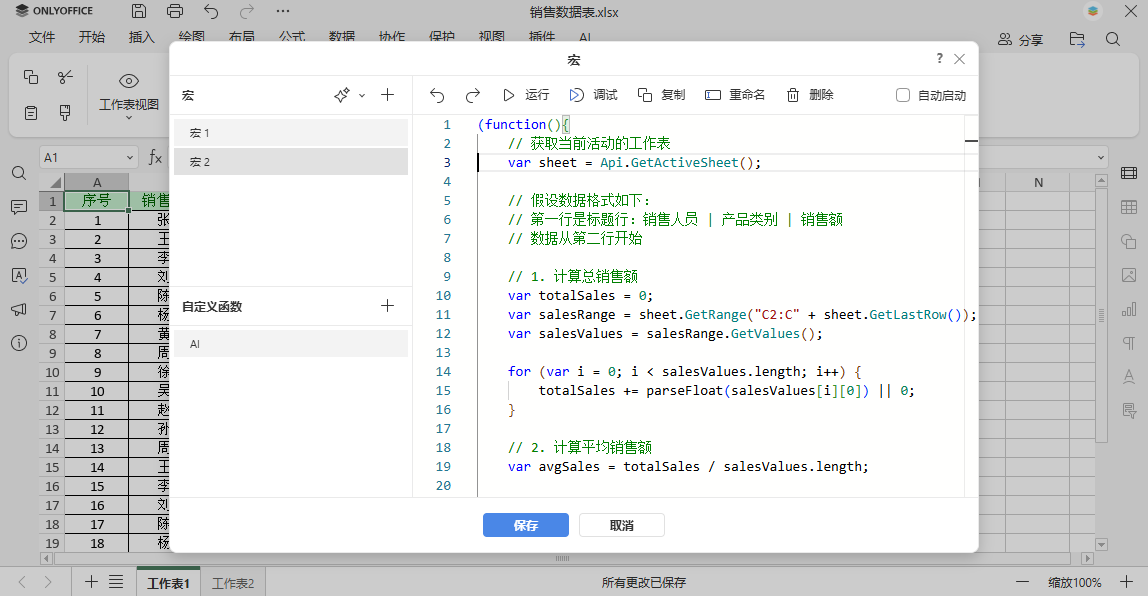This screenshot has width=1148, height=596.
Task: Debug the macro with 调试
Action: 594,95
